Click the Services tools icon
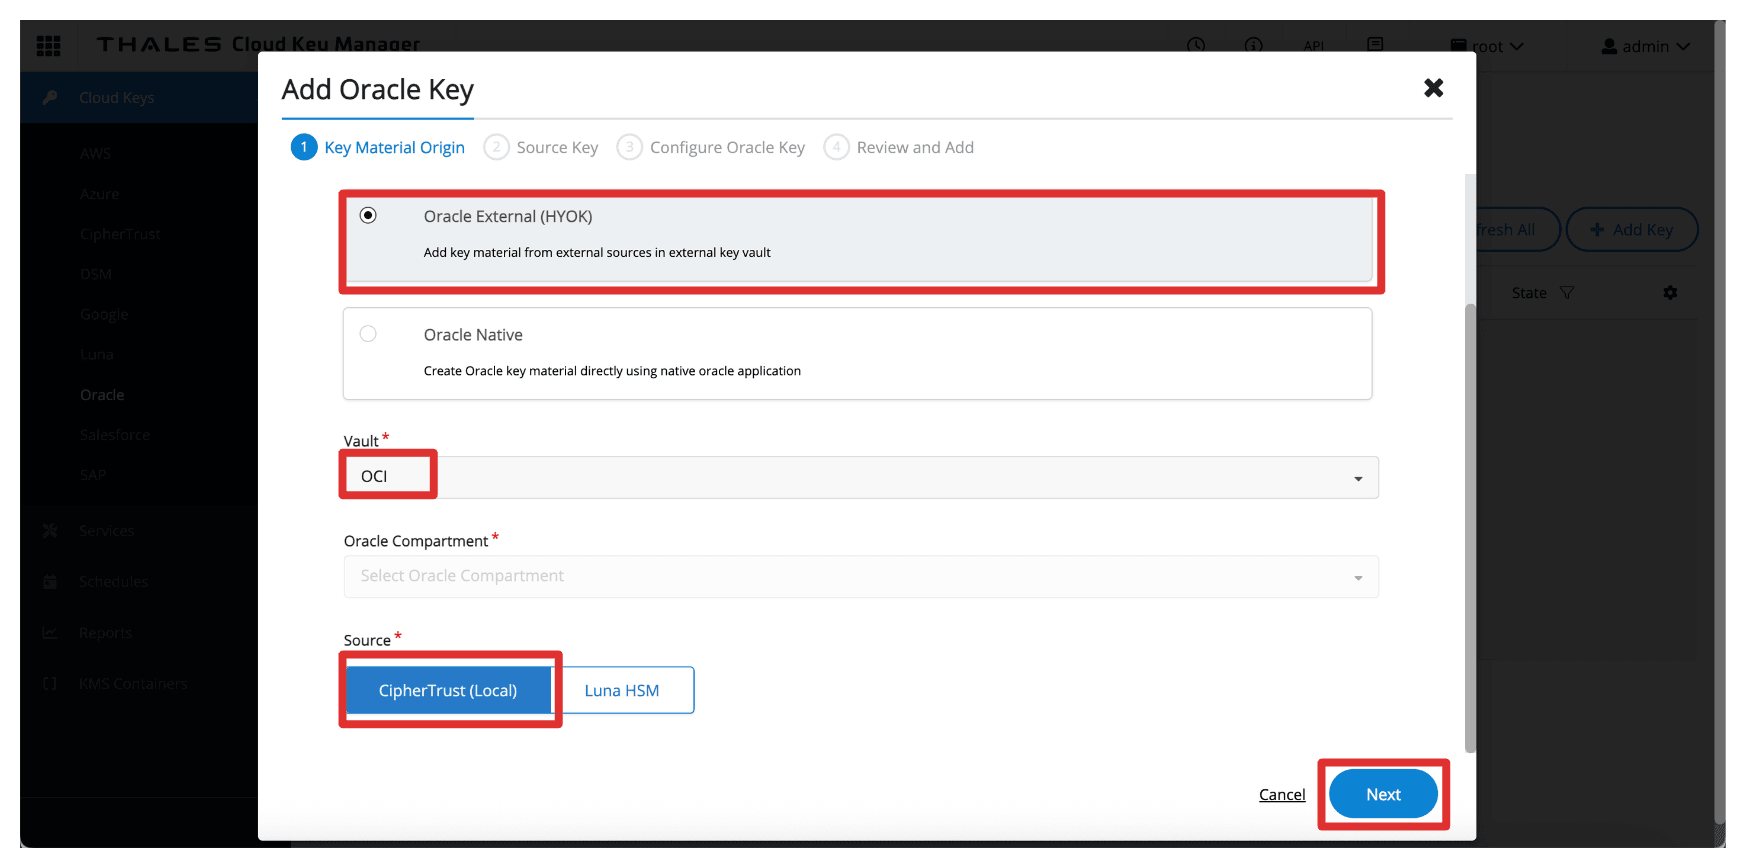The image size is (1745, 868). pos(50,530)
